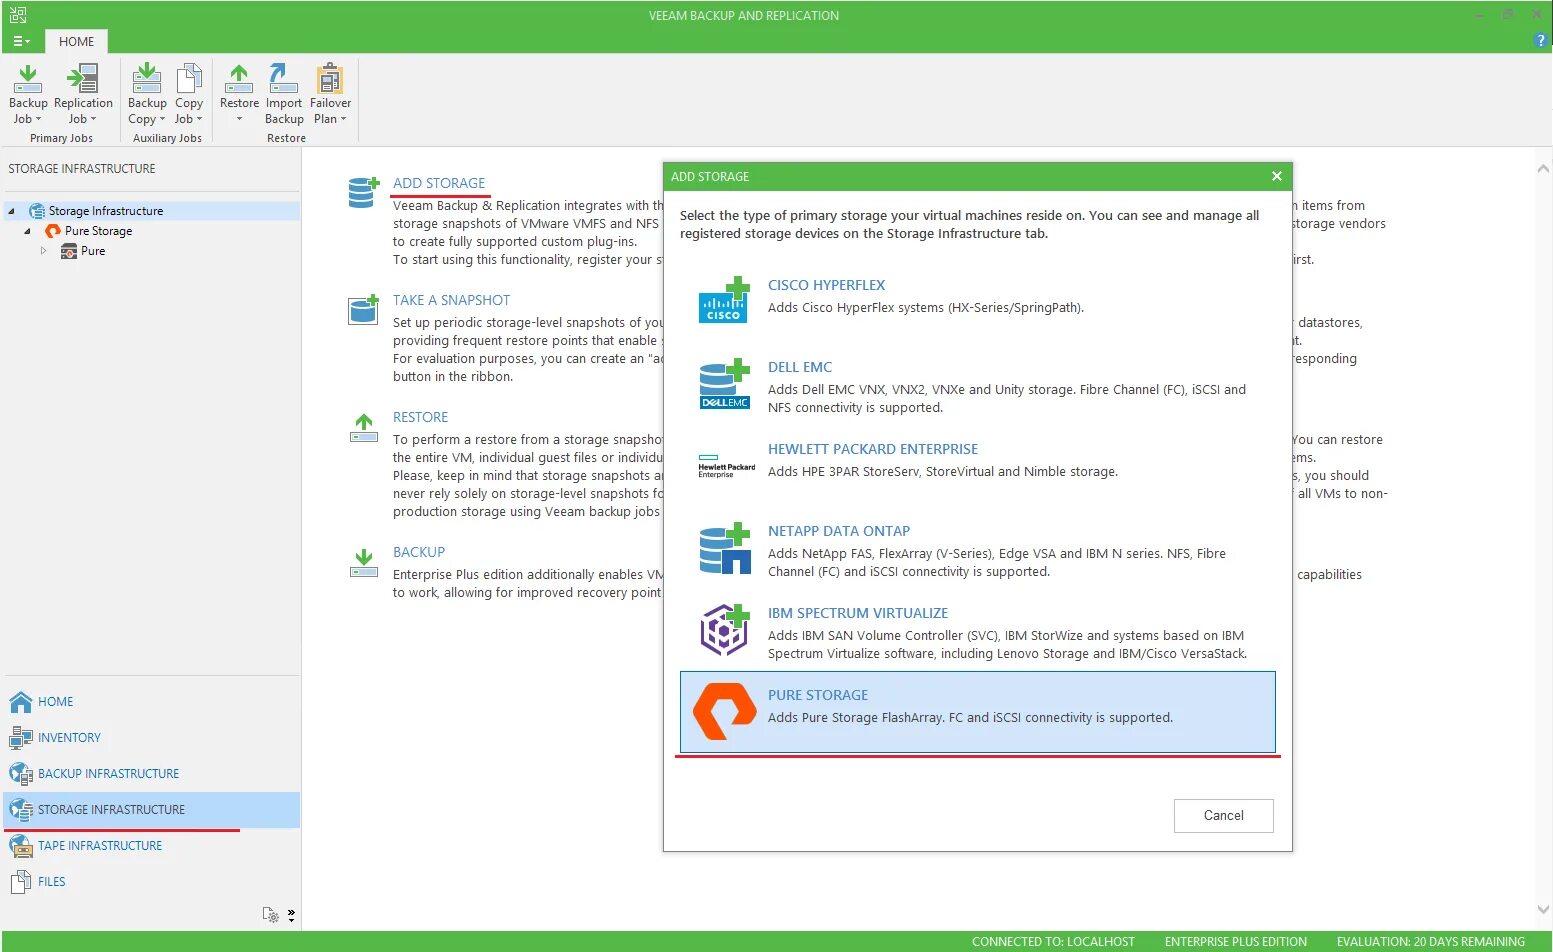The height and width of the screenshot is (952, 1553).
Task: Click the RESTORE link in main pane
Action: [x=420, y=417]
